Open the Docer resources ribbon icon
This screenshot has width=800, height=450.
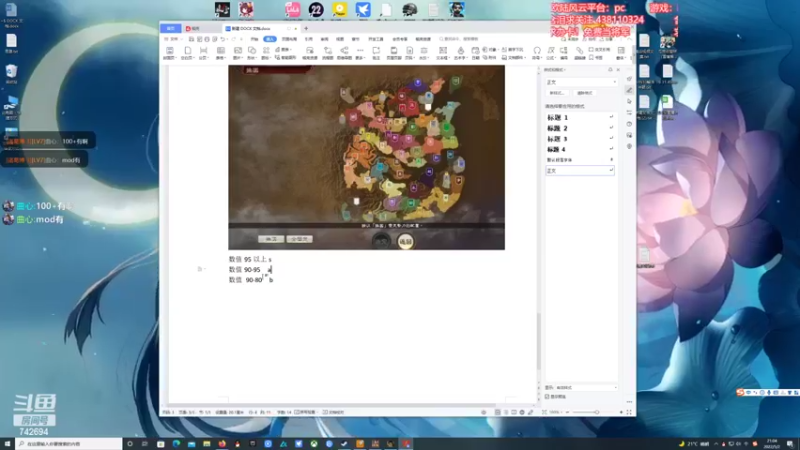310,53
